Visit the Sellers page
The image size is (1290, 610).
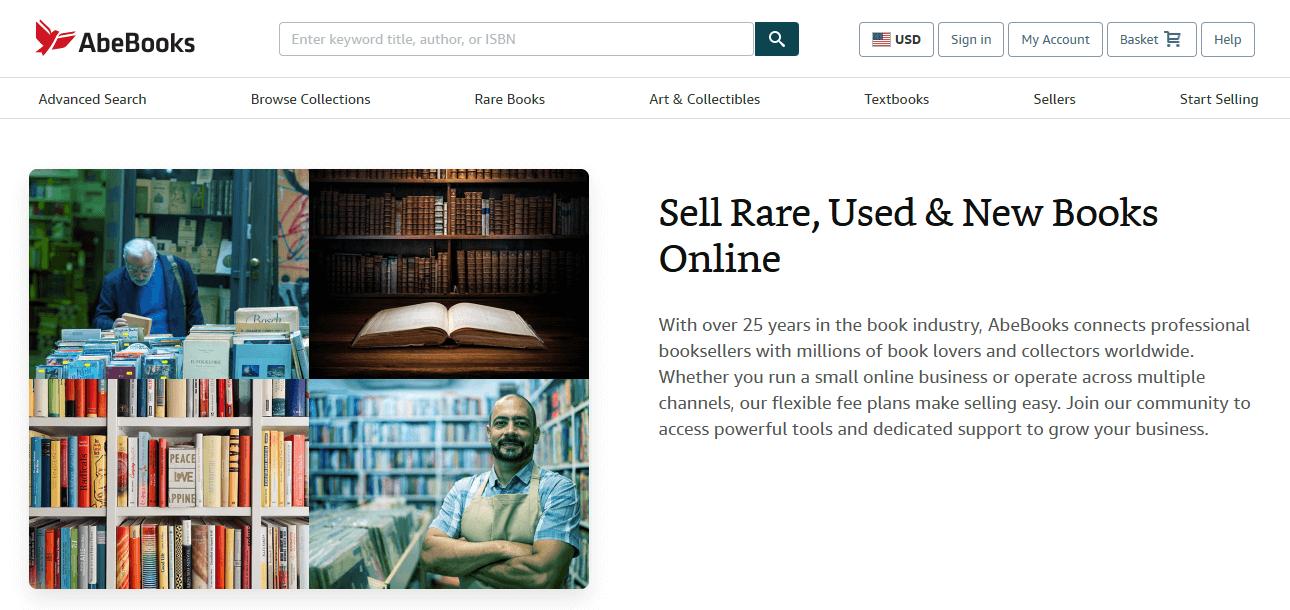coord(1054,99)
